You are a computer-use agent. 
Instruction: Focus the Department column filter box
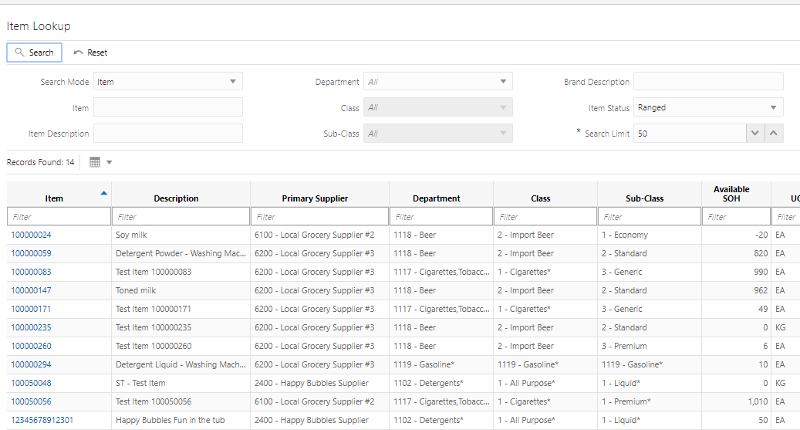pyautogui.click(x=441, y=217)
